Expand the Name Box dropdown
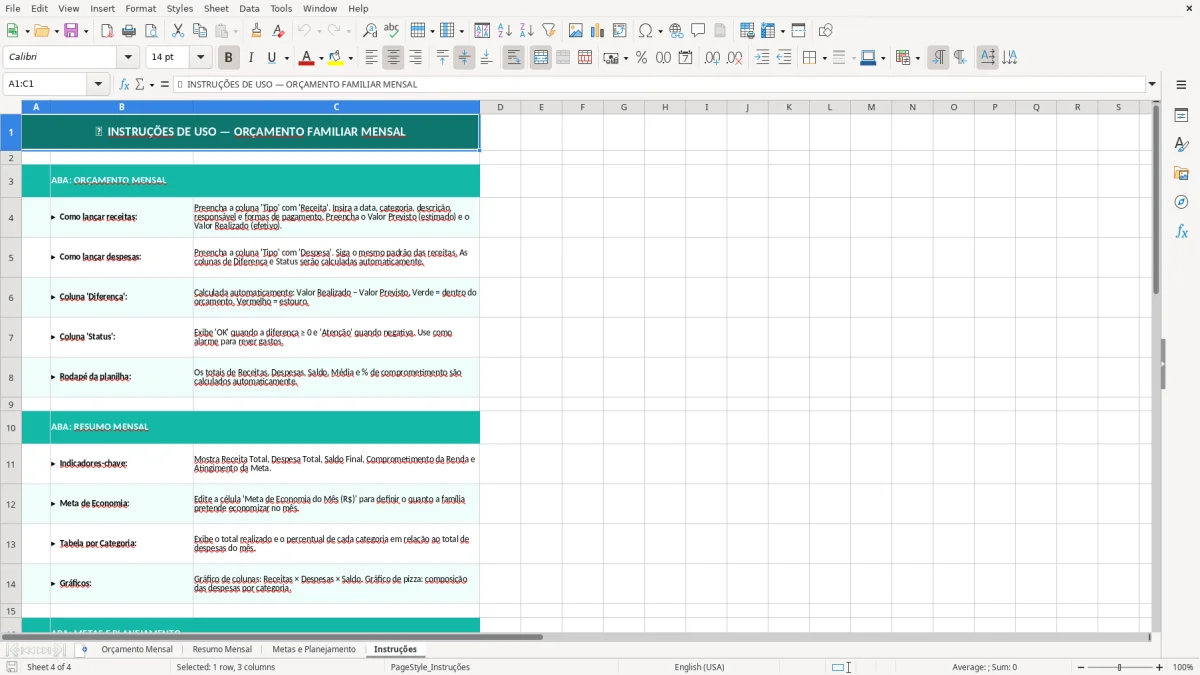 tap(98, 84)
